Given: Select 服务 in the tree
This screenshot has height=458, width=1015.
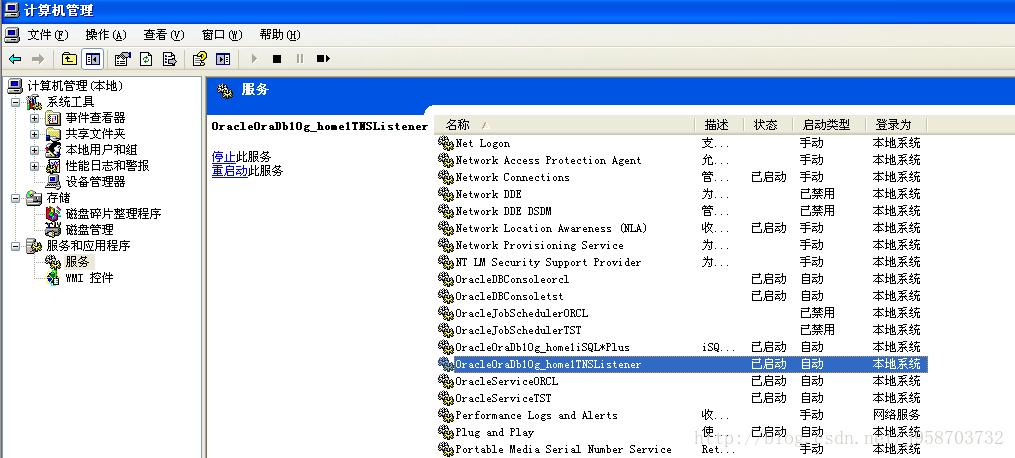Looking at the screenshot, I should click(77, 261).
